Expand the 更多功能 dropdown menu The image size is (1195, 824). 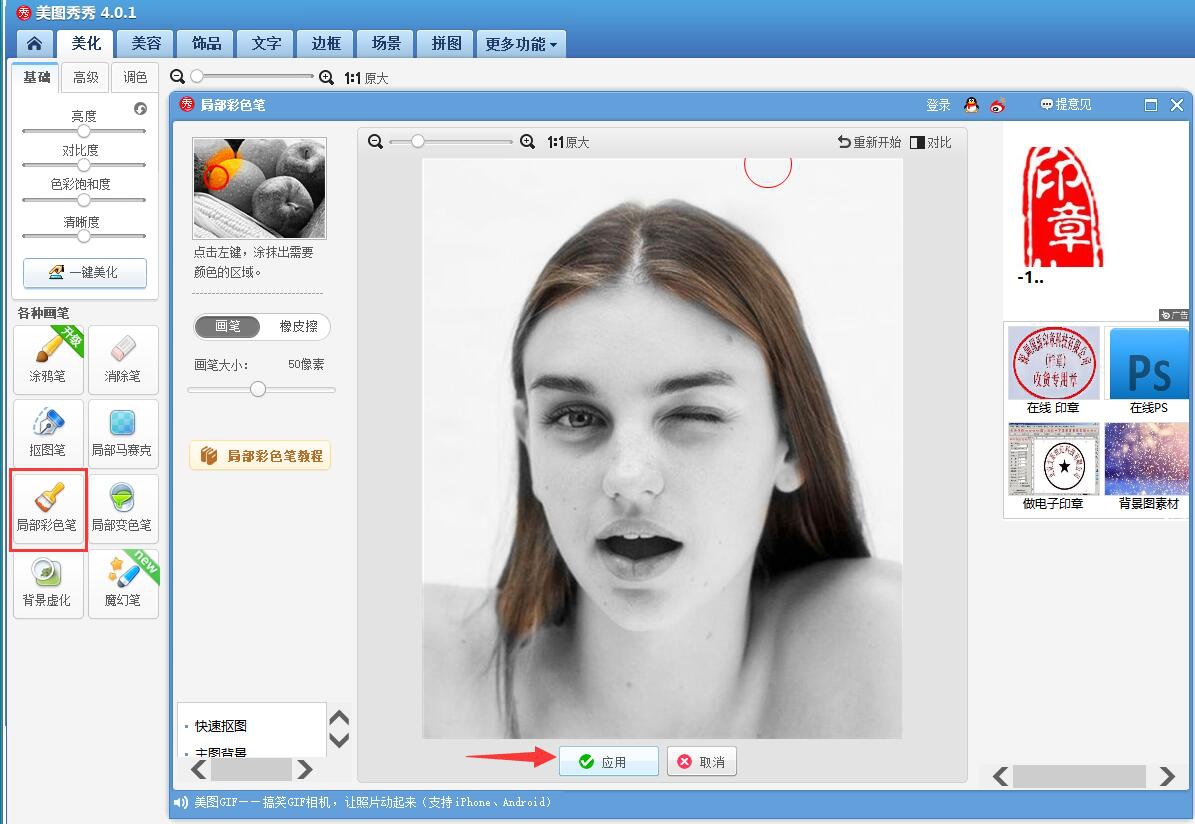point(521,44)
